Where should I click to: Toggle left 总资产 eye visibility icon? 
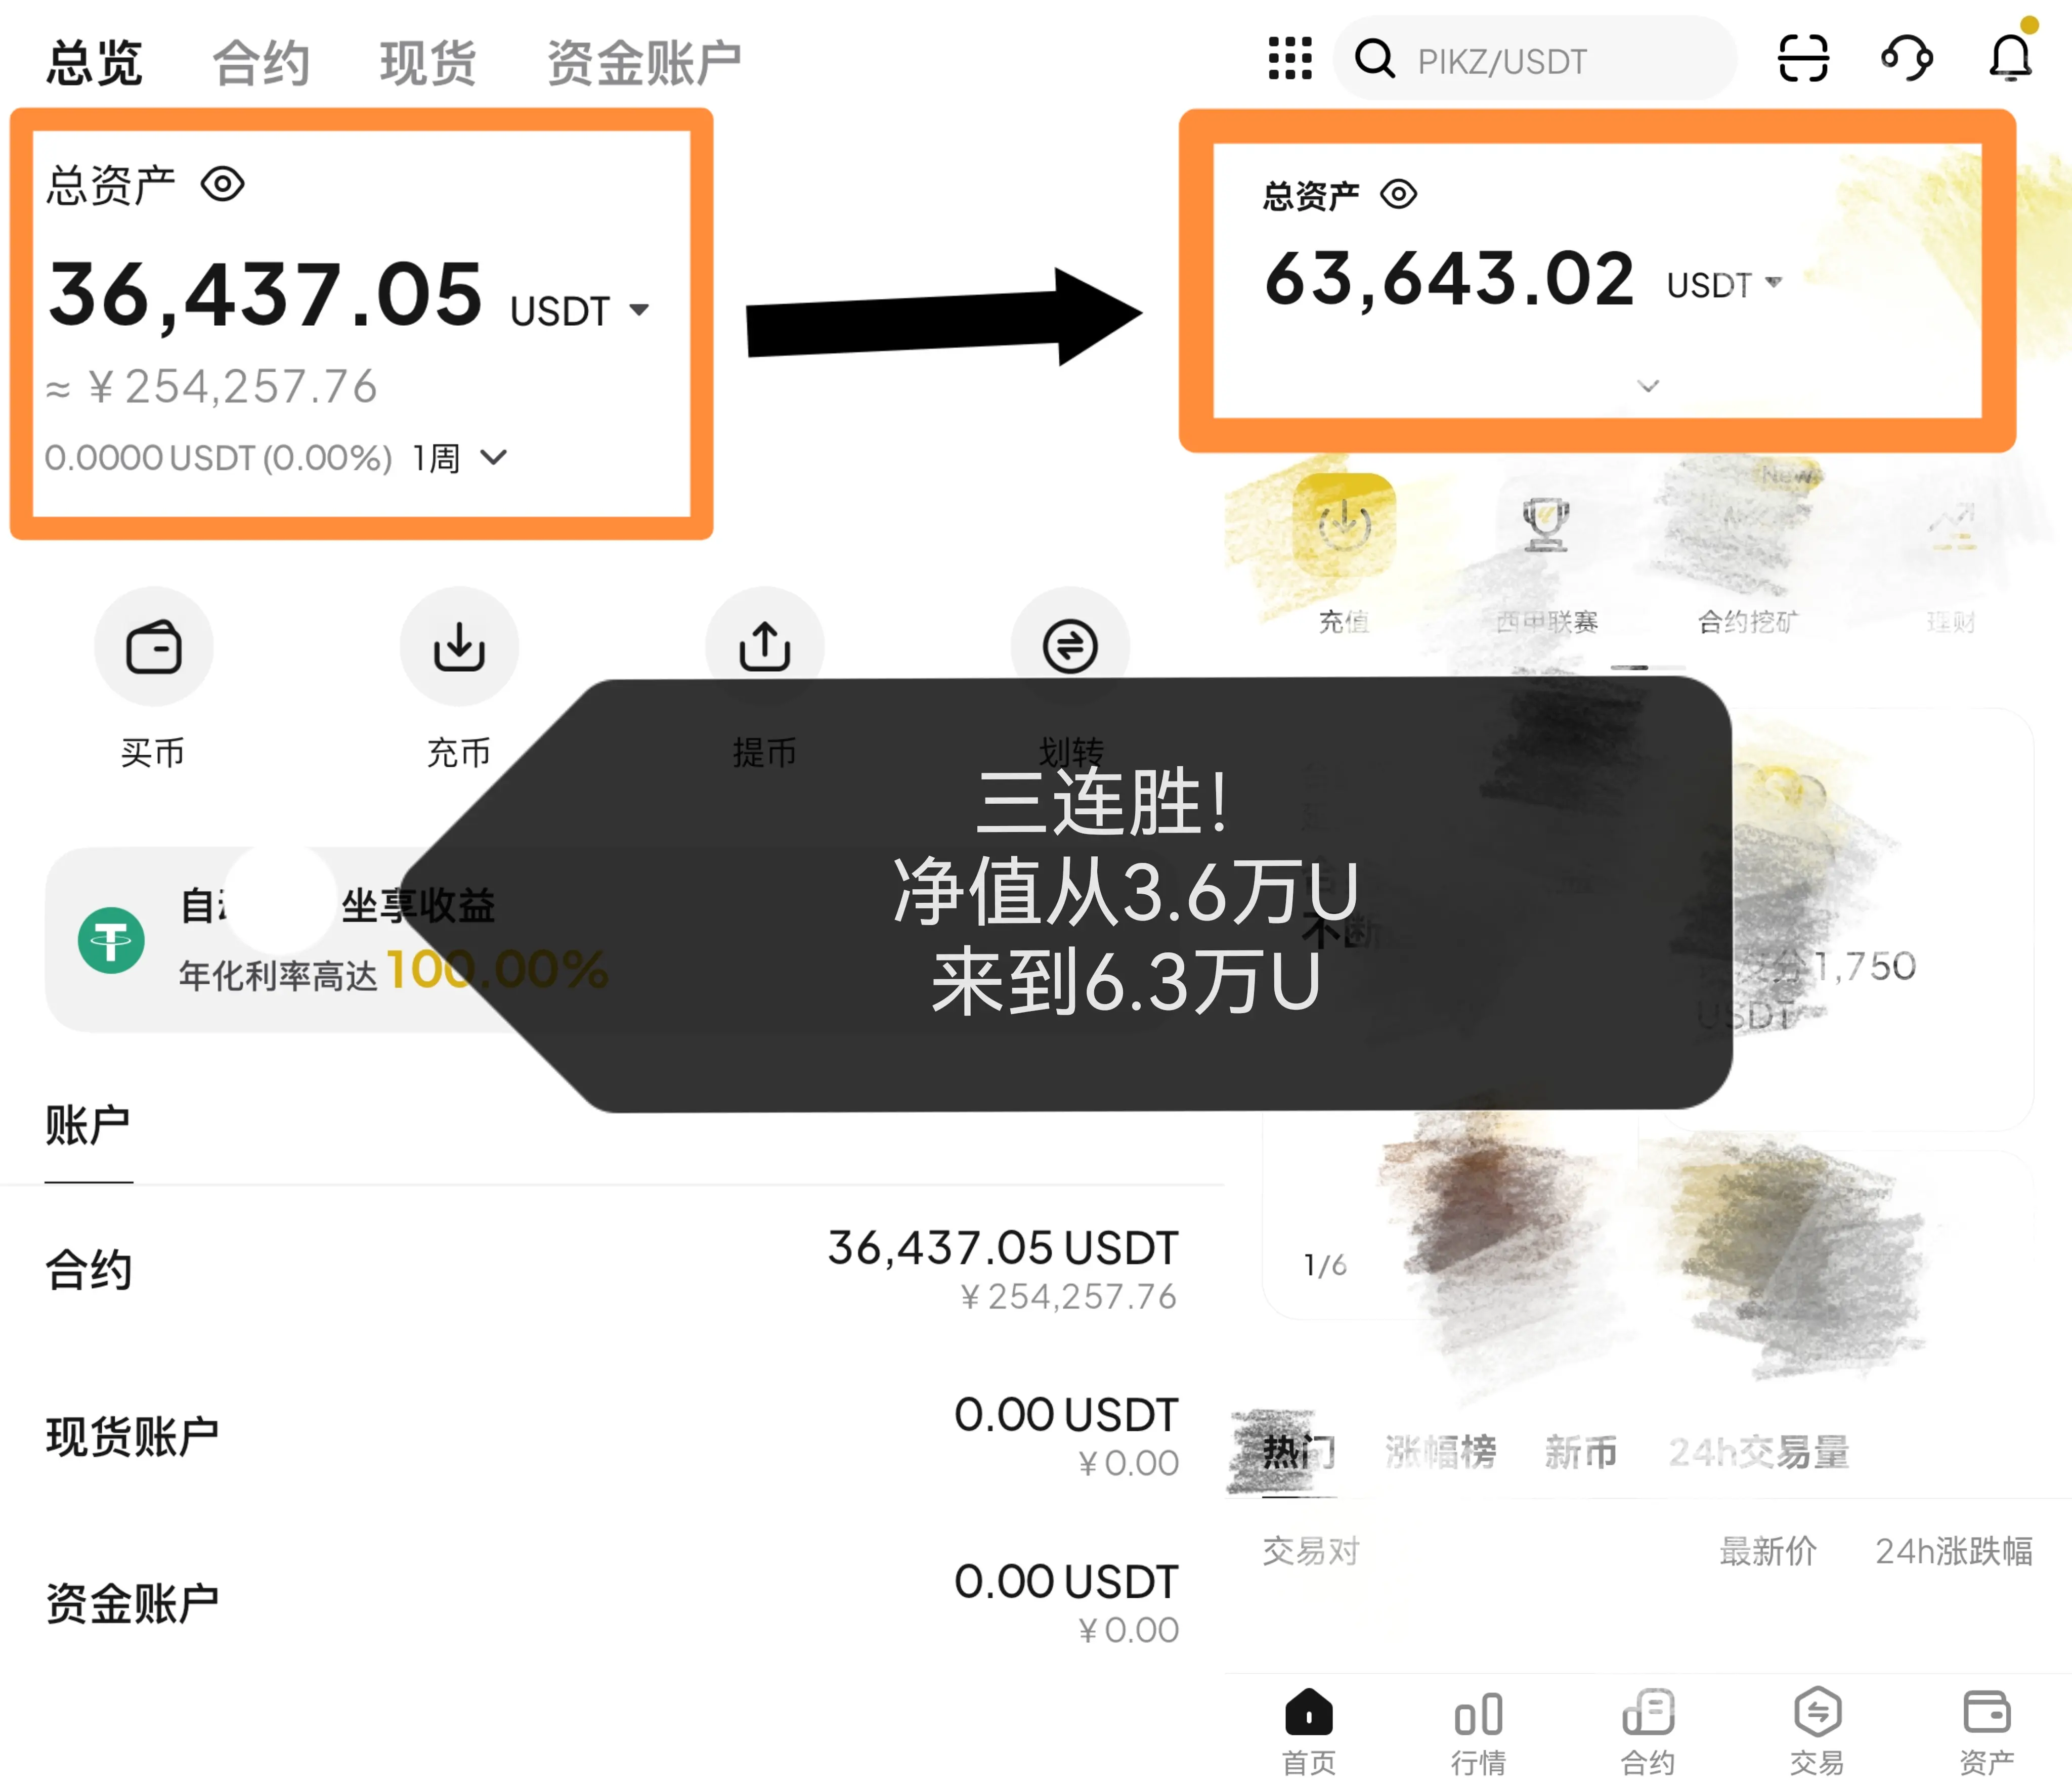click(x=222, y=184)
